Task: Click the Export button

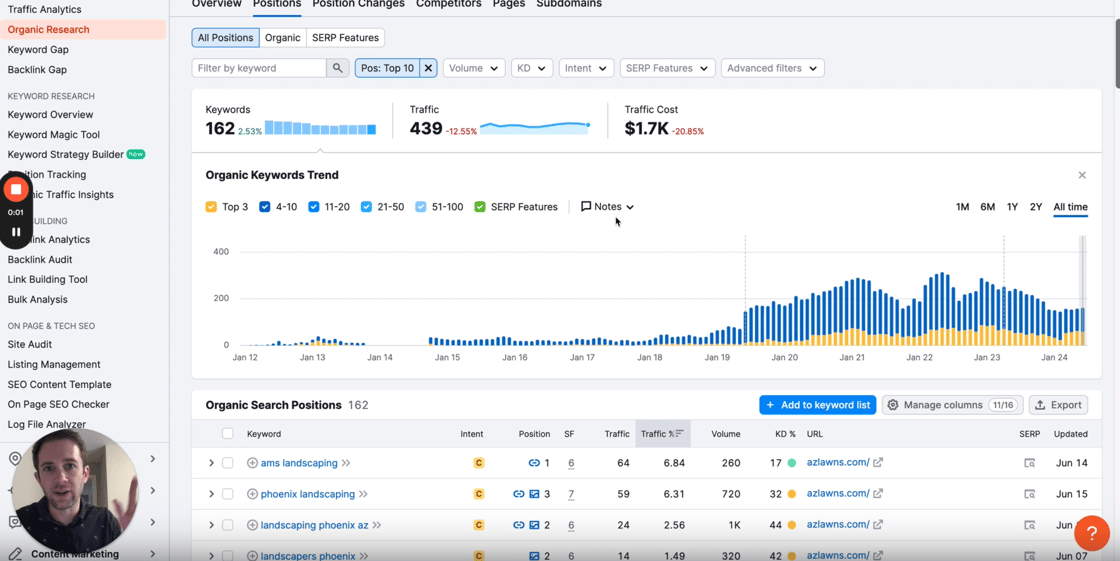Action: click(1058, 405)
